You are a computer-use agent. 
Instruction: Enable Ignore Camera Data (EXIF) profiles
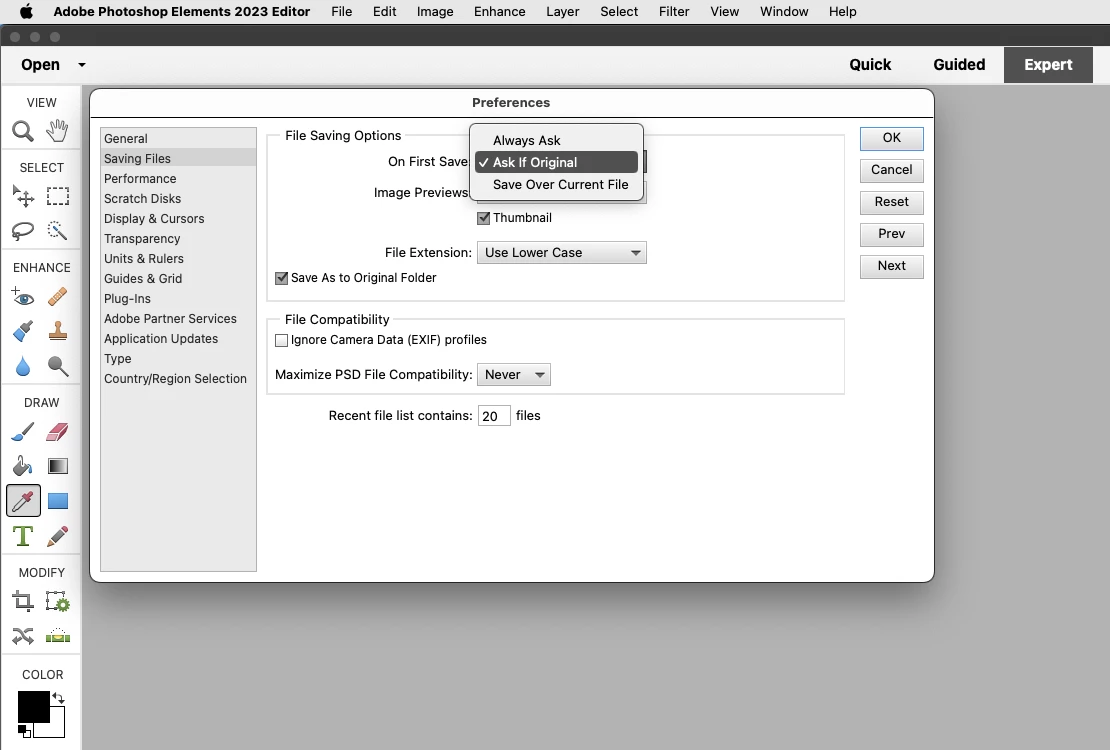click(281, 340)
